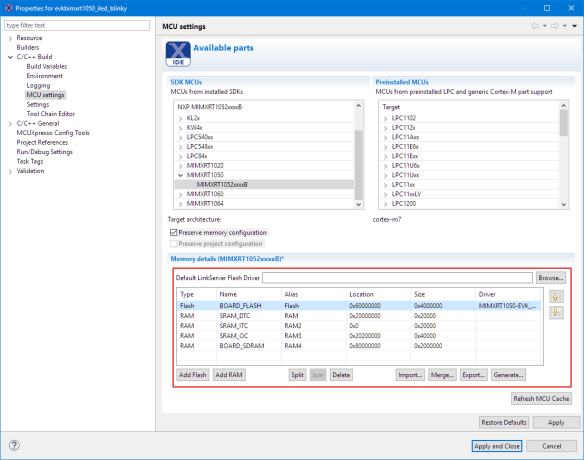Click the Size column header
The width and height of the screenshot is (584, 460).
(x=443, y=294)
